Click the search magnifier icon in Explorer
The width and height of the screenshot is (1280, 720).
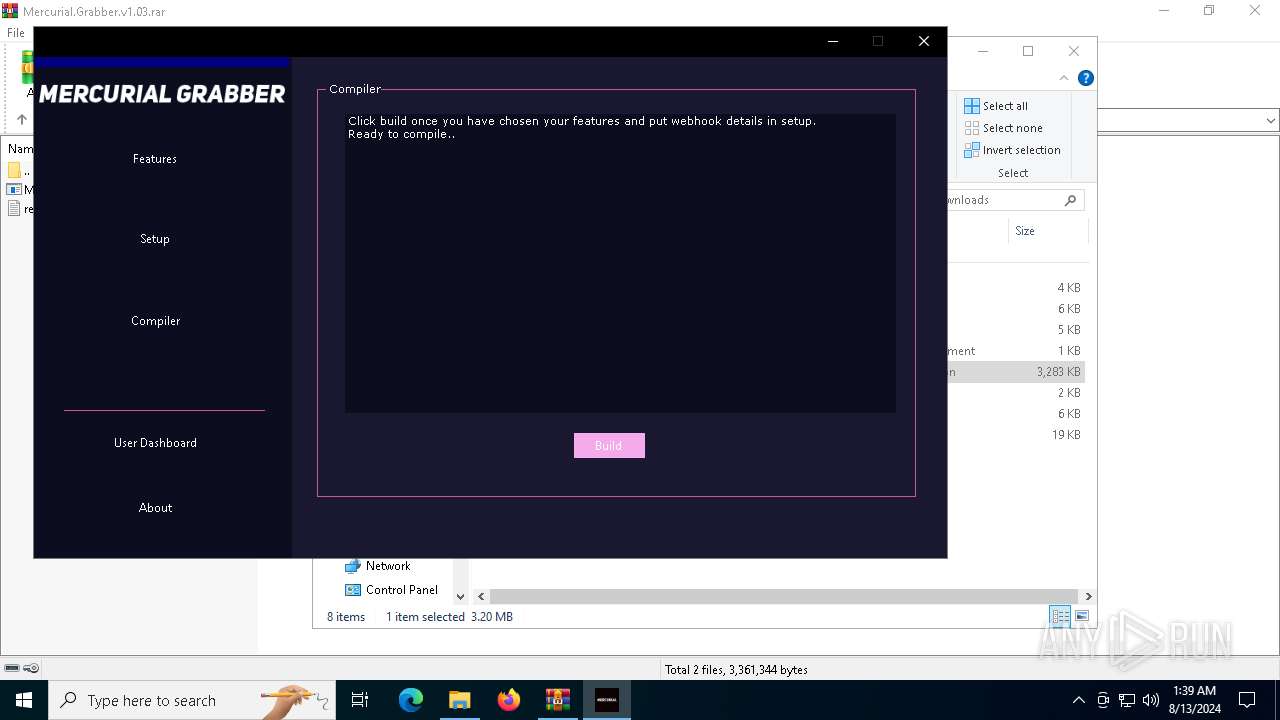(x=1071, y=200)
